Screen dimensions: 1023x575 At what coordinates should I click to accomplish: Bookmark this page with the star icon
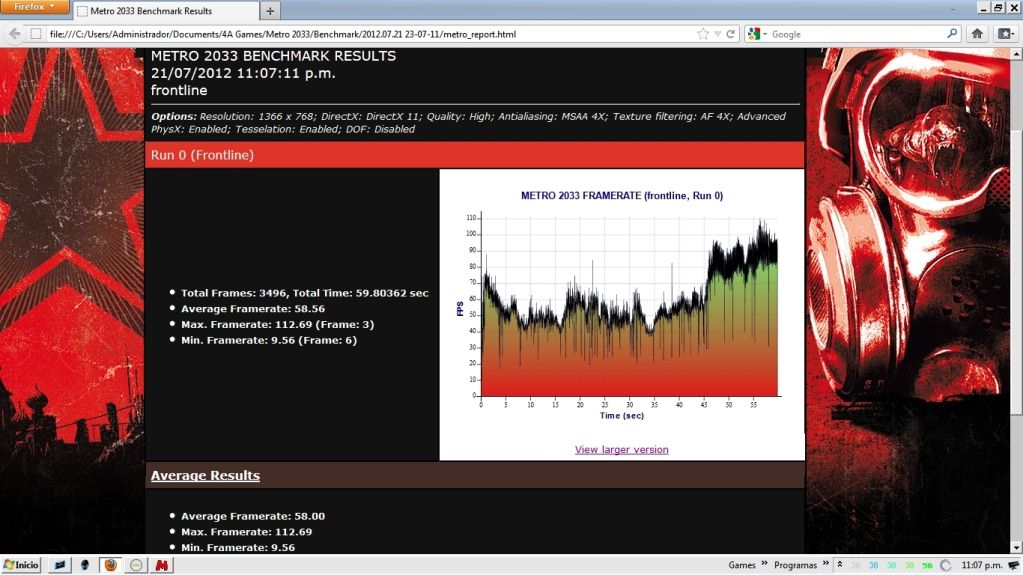pyautogui.click(x=703, y=34)
